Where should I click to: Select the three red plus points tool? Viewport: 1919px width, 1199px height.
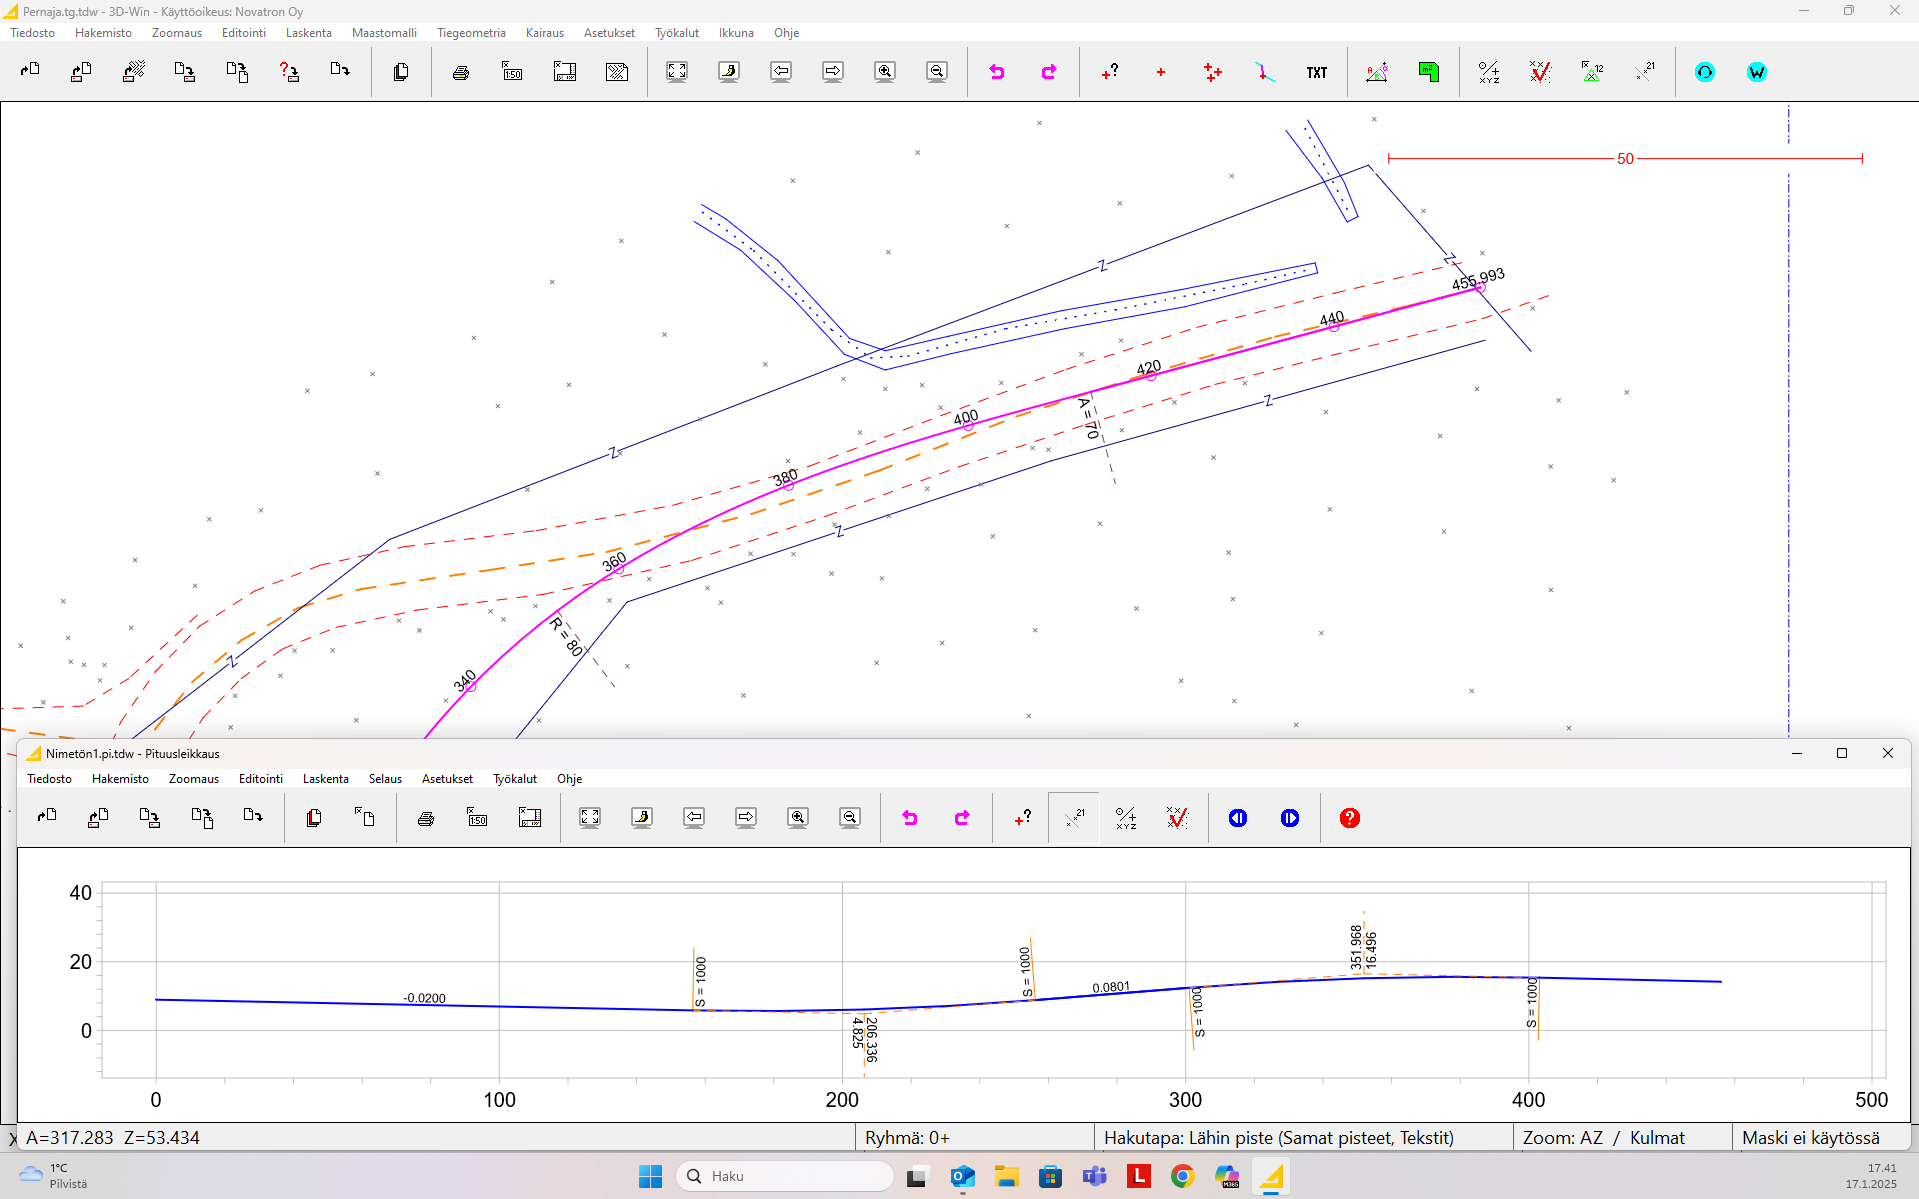click(x=1212, y=72)
